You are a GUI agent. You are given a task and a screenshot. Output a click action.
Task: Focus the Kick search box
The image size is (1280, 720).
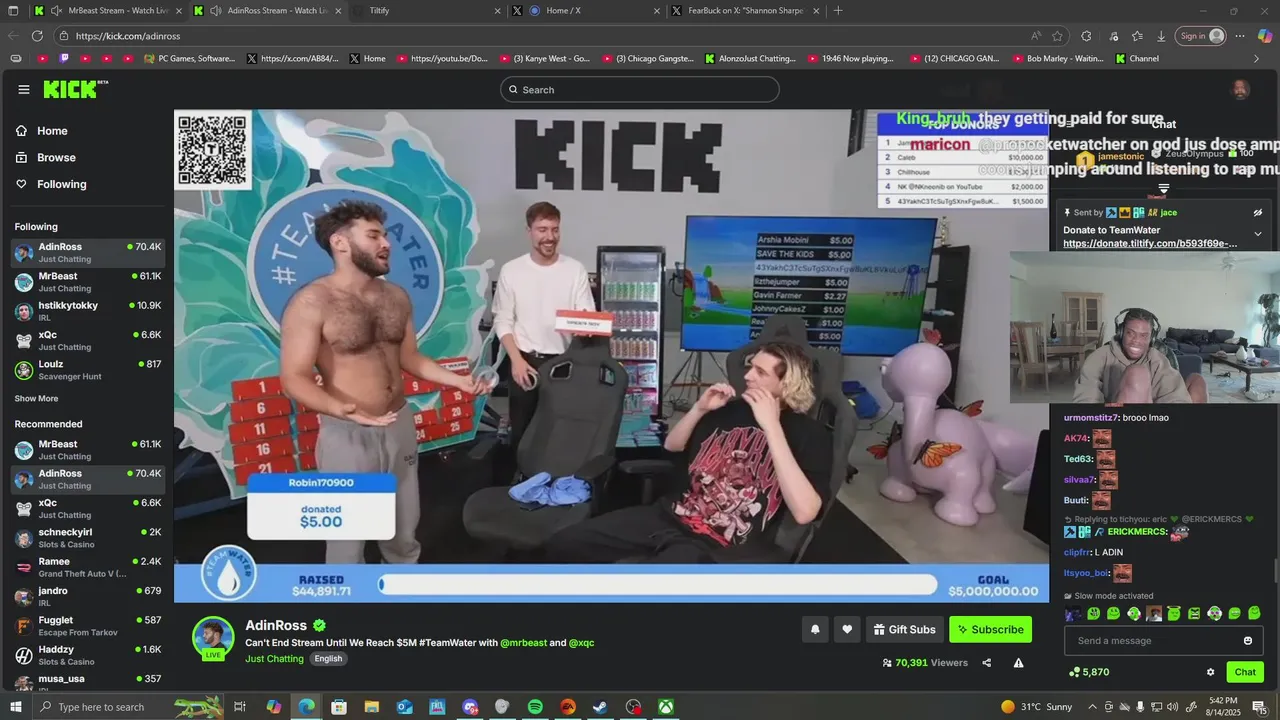point(640,90)
